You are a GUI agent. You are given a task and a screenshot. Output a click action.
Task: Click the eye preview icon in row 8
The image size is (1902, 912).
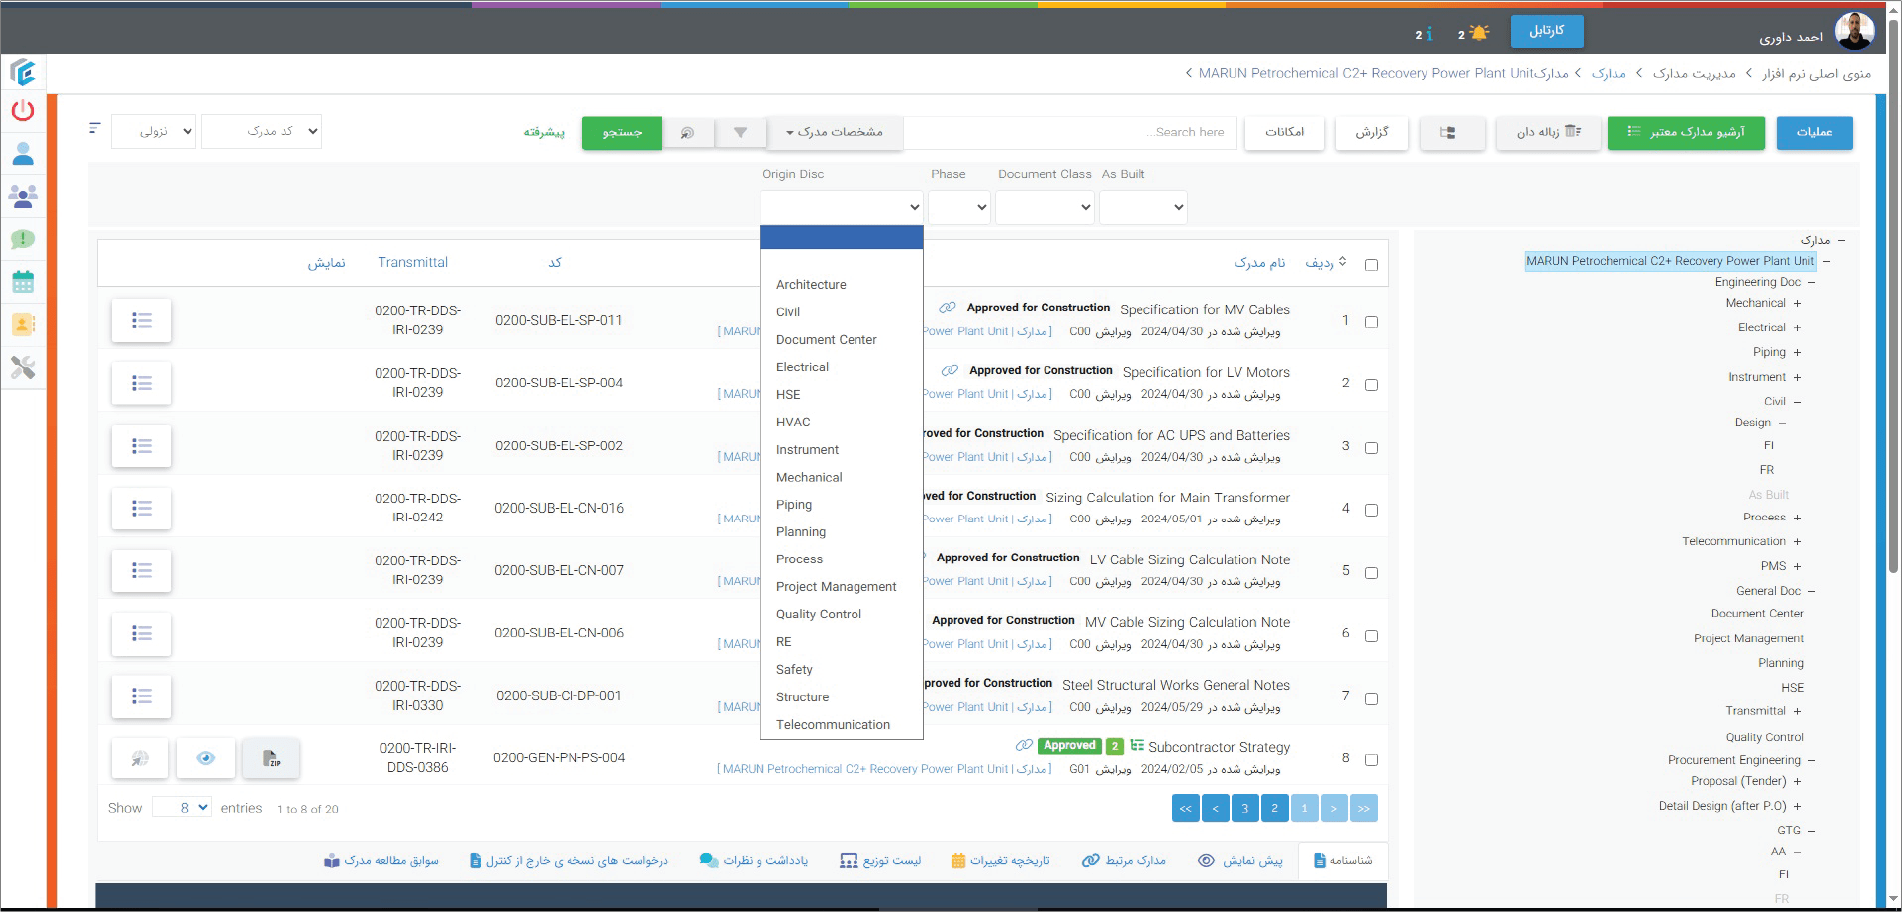pyautogui.click(x=206, y=759)
